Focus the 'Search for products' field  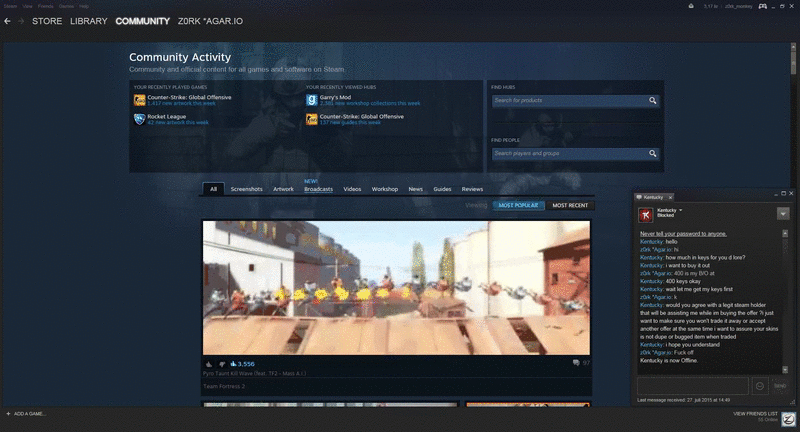[x=570, y=100]
